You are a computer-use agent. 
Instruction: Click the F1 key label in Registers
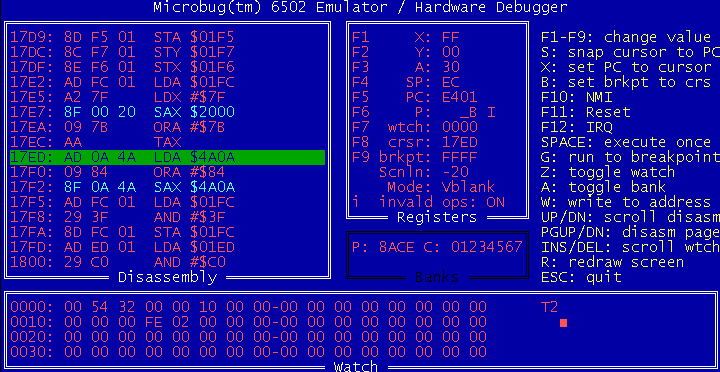(x=361, y=37)
